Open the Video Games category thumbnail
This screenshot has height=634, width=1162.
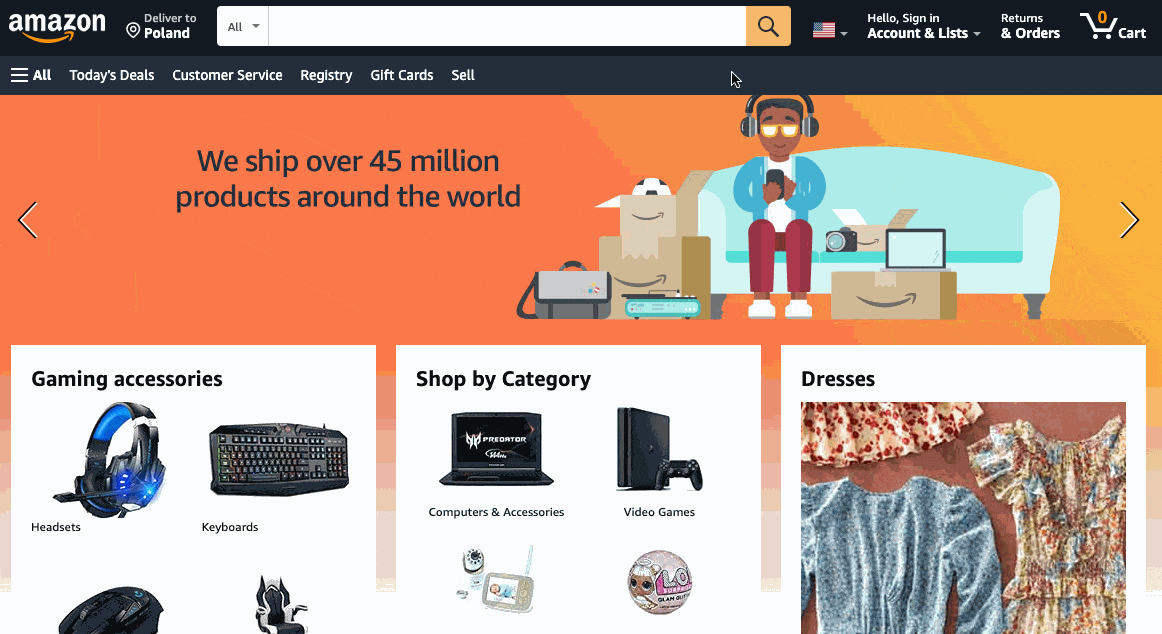[x=659, y=450]
